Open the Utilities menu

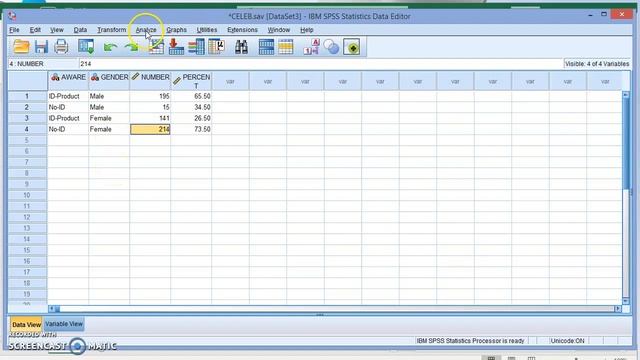pos(207,30)
